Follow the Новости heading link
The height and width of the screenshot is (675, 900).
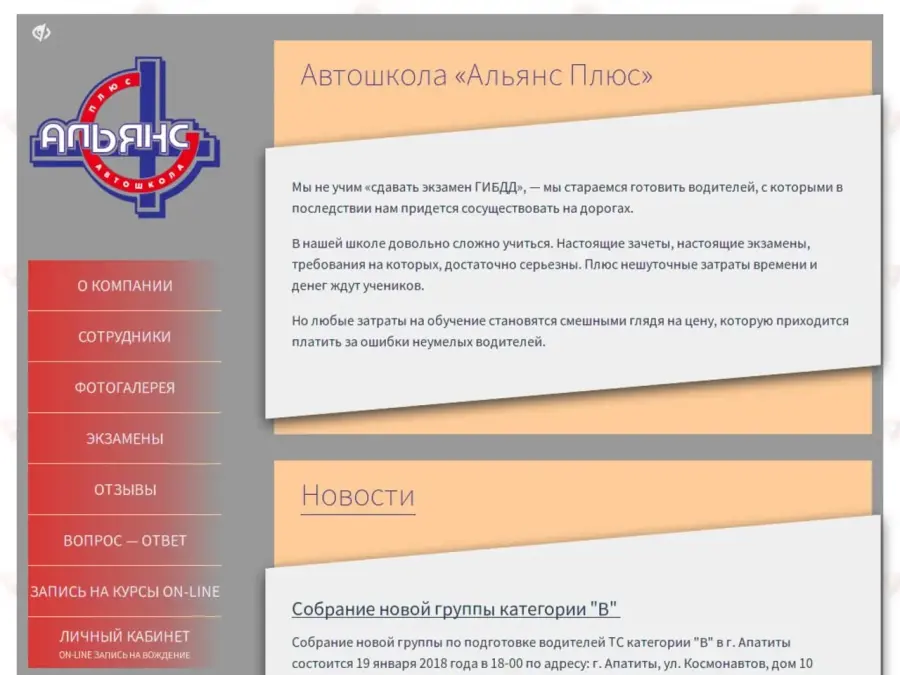pos(358,495)
